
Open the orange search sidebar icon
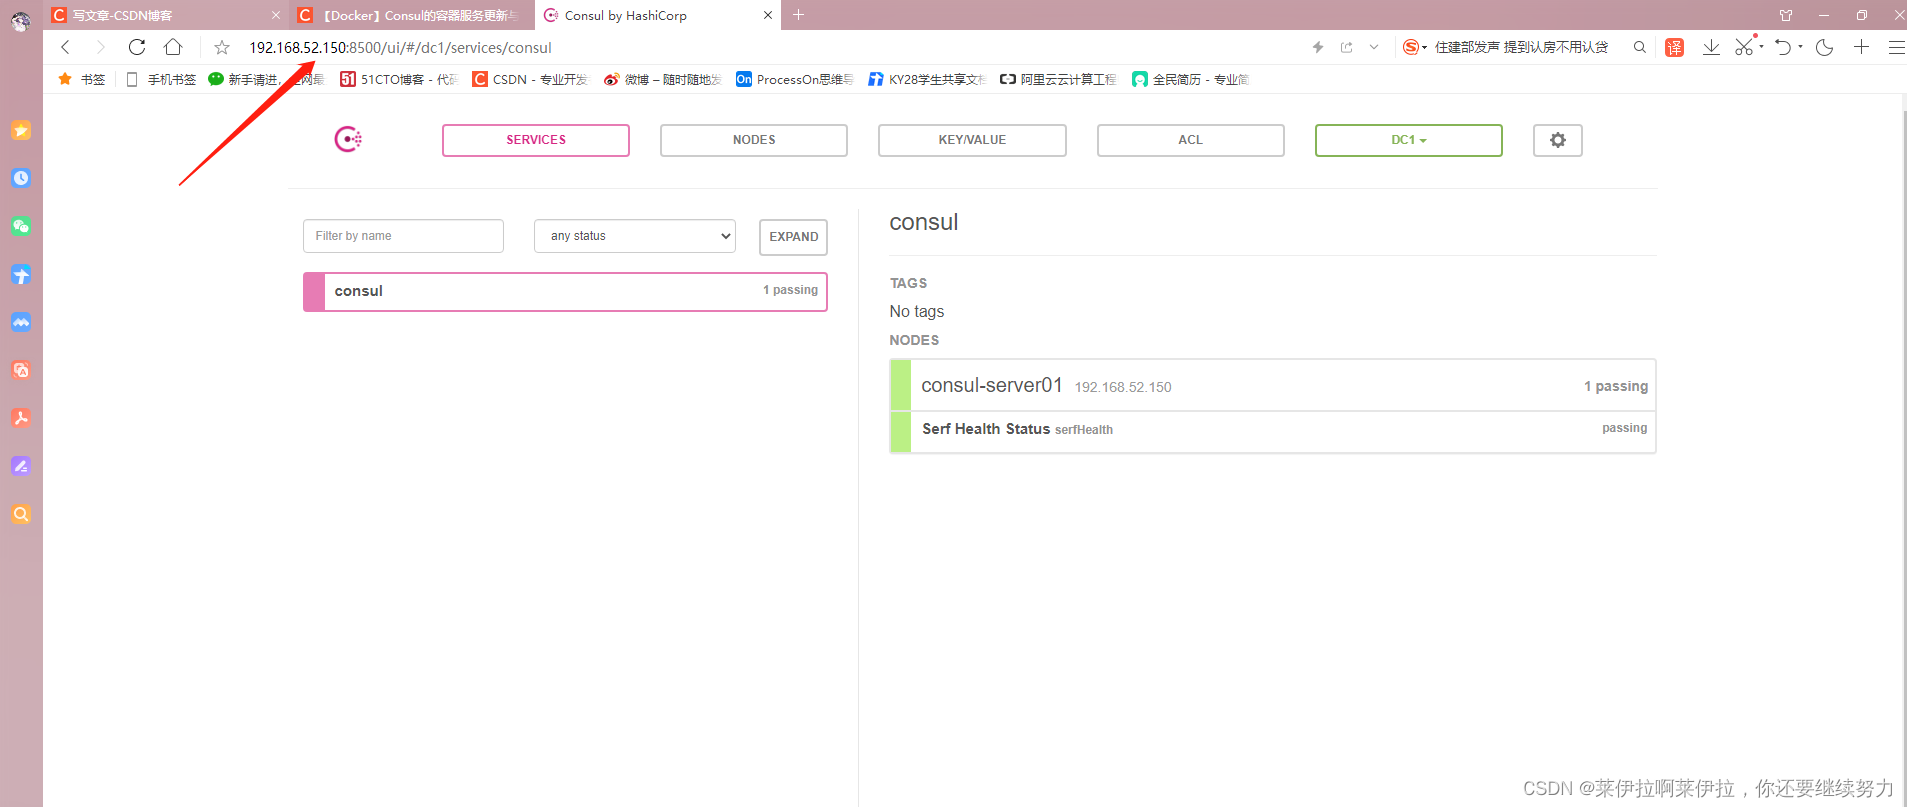[21, 514]
